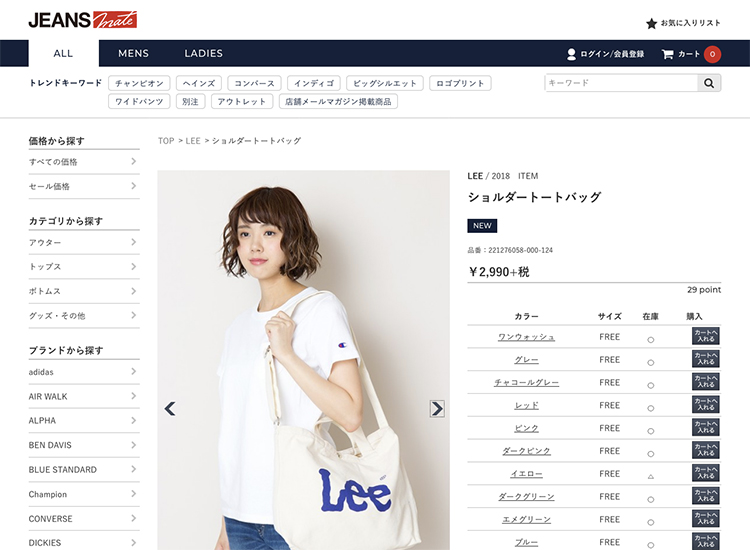Open the Champion brand category
The width and height of the screenshot is (750, 550).
(x=84, y=494)
